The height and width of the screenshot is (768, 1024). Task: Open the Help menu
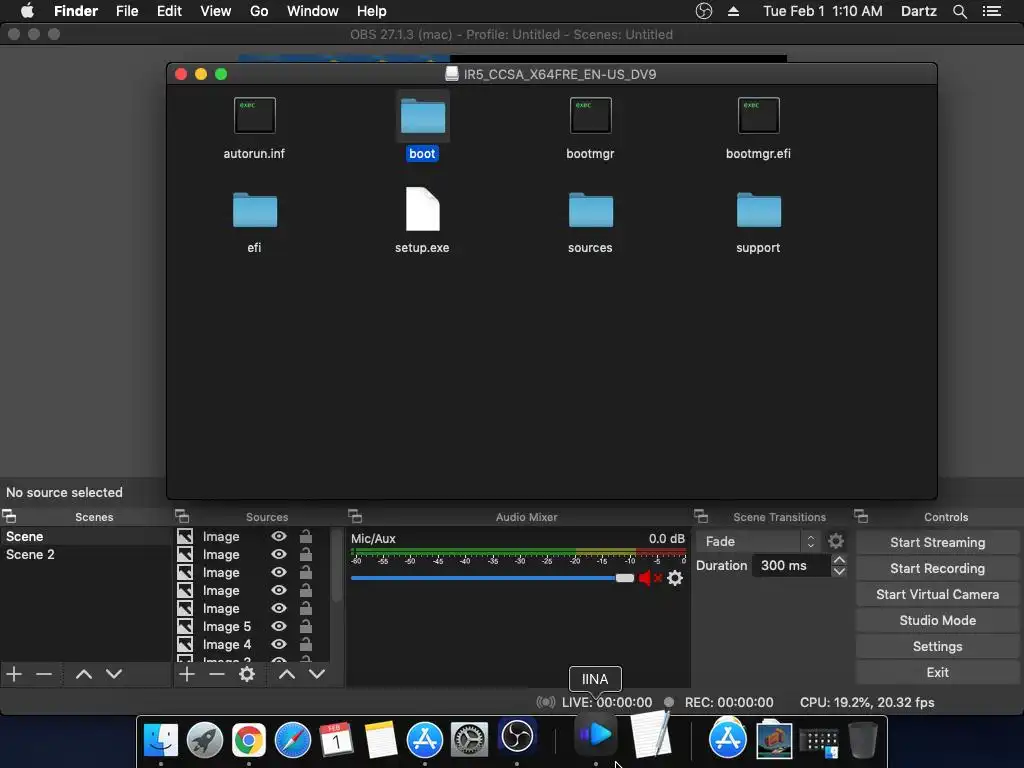click(372, 11)
